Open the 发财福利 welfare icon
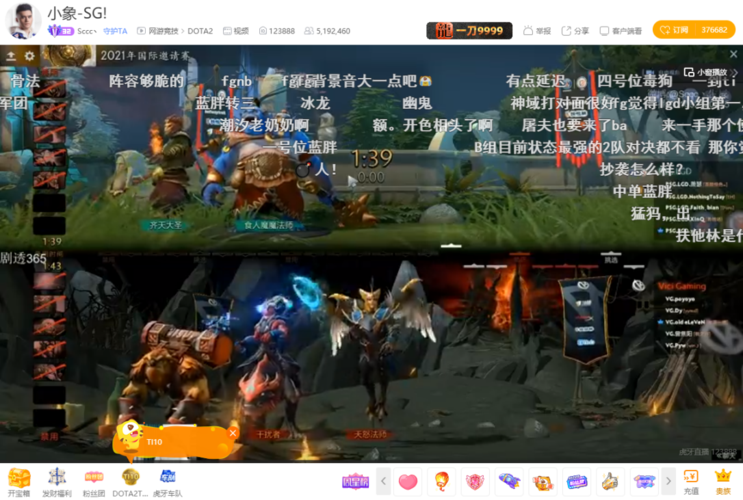 point(57,482)
